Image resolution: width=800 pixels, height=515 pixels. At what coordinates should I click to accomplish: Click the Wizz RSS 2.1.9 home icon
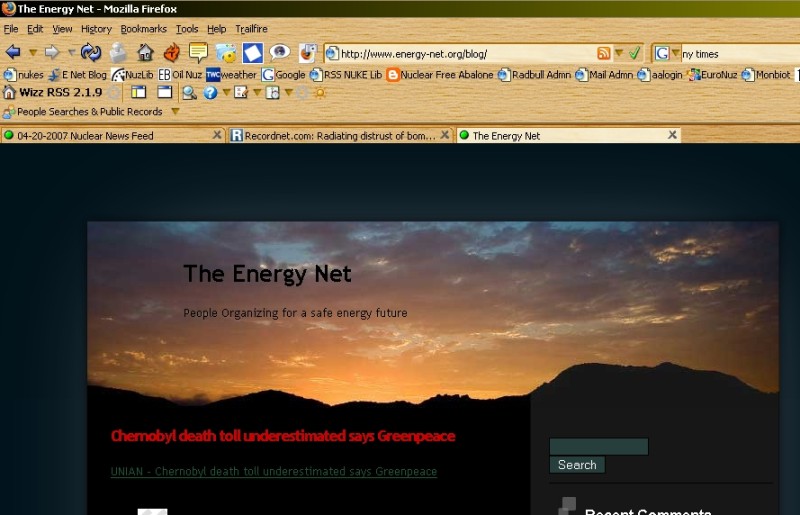tap(9, 92)
